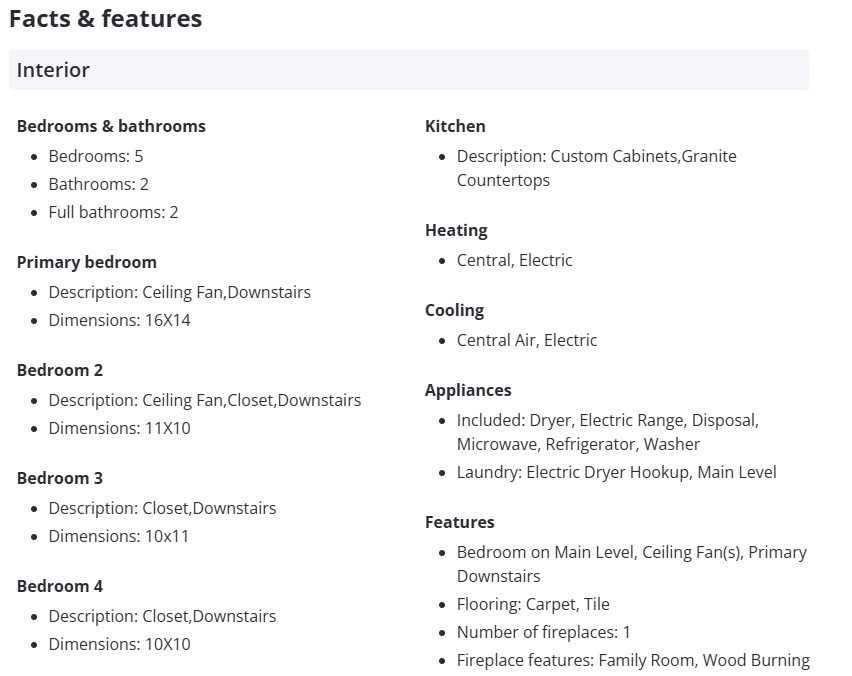Viewport: 852px width, 676px height.
Task: Select the Dimensions: 10x11 line
Action: point(119,536)
